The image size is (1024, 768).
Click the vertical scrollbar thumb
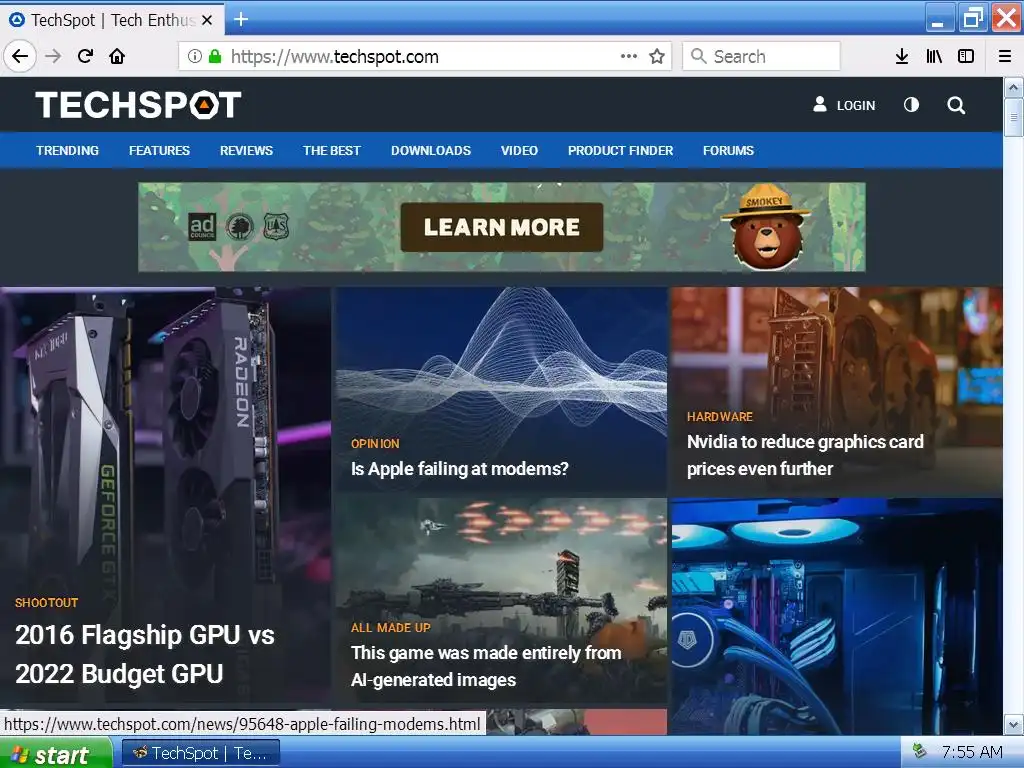point(1013,118)
